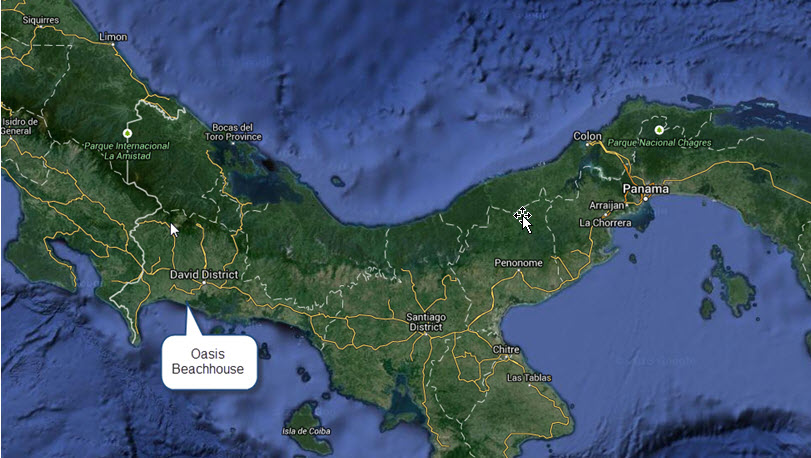
Task: Select the Siquirres town label
Action: [x=40, y=18]
